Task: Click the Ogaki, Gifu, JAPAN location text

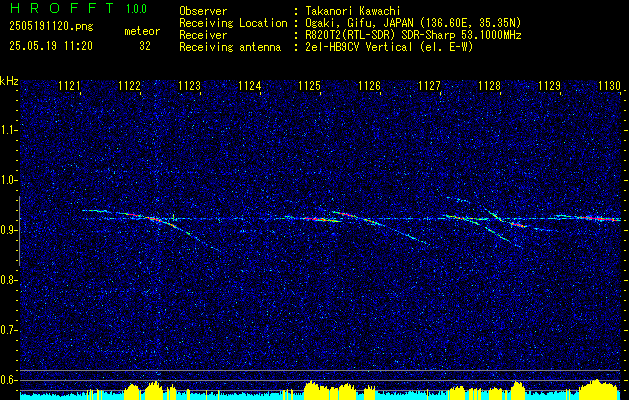Action: pyautogui.click(x=414, y=23)
